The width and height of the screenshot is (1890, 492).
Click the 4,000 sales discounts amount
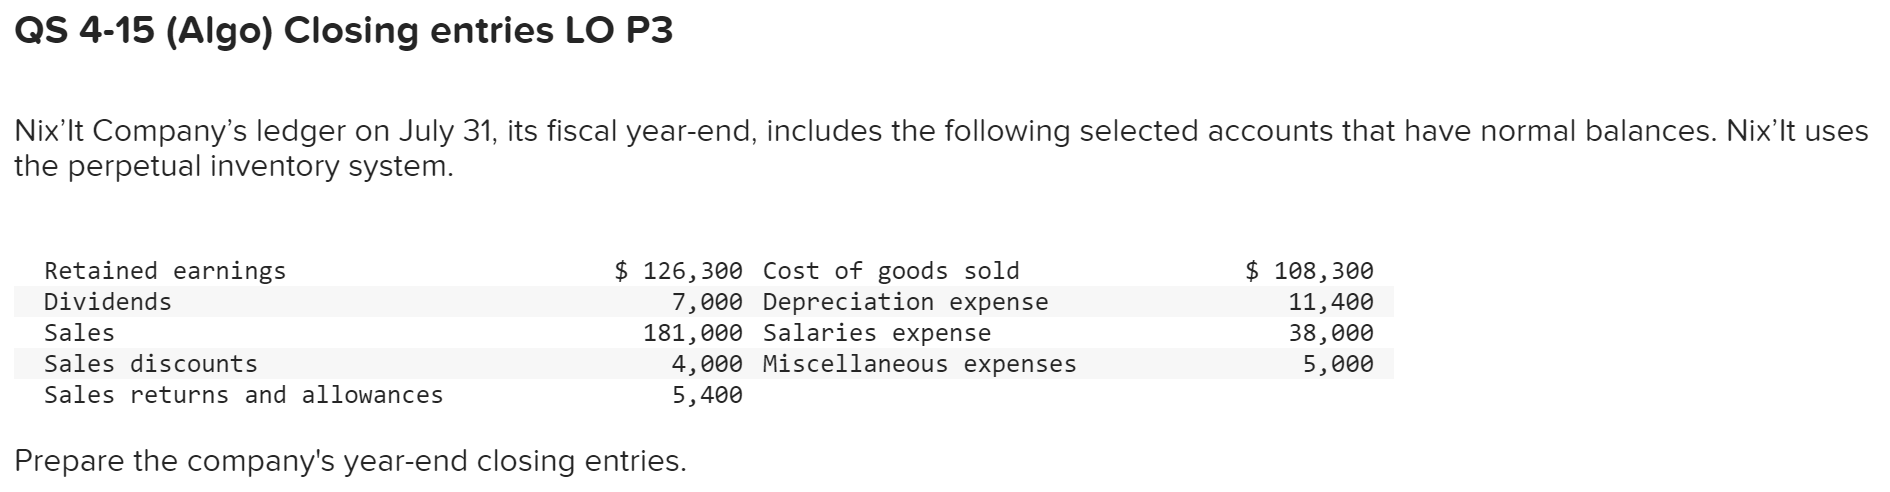[707, 364]
